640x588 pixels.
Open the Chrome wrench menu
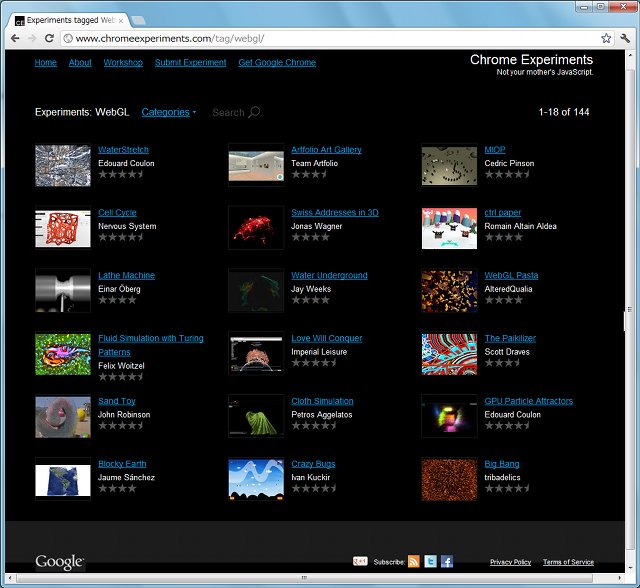[625, 38]
